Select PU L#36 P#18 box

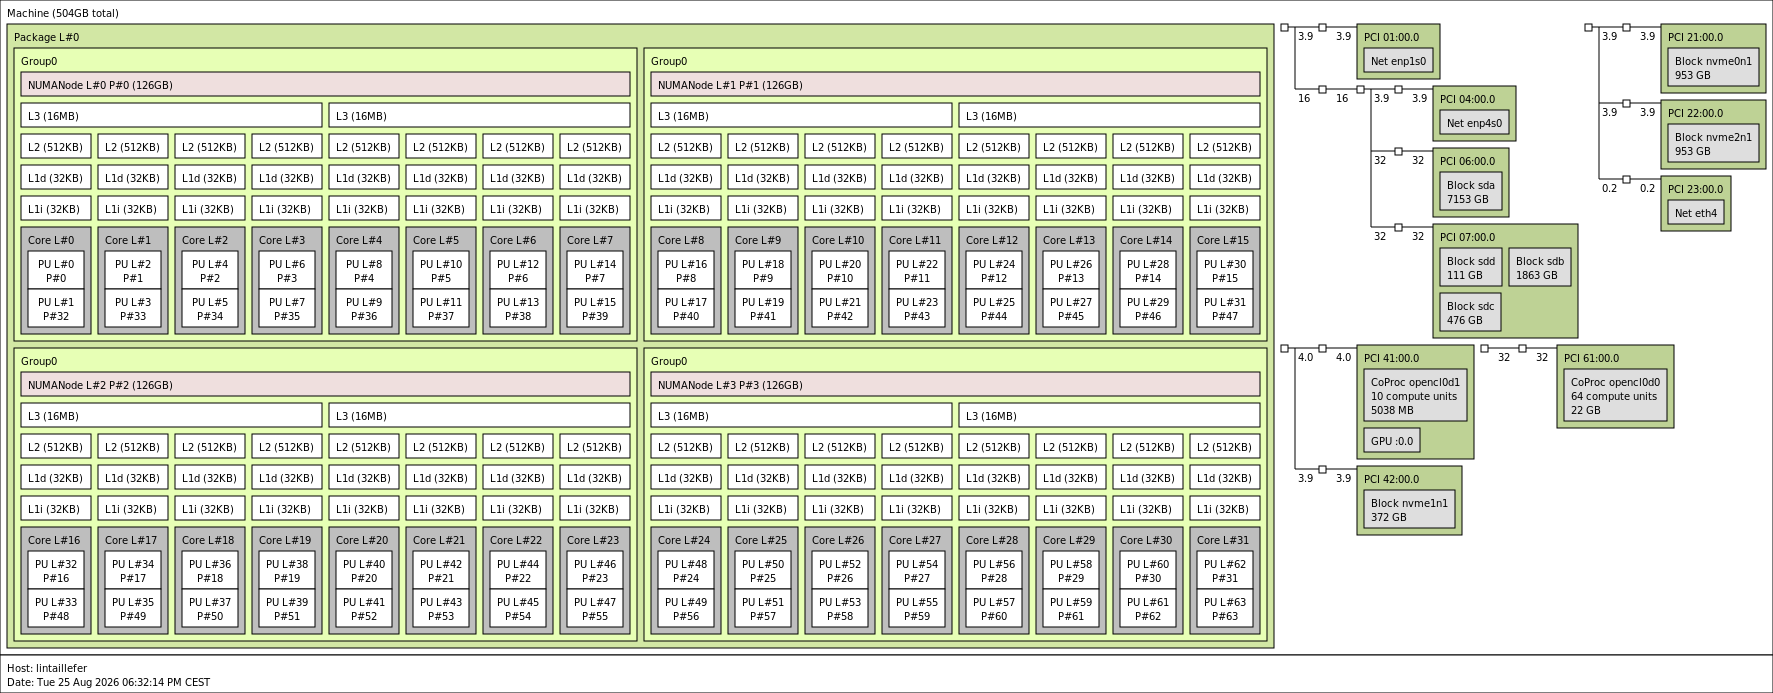click(x=210, y=571)
